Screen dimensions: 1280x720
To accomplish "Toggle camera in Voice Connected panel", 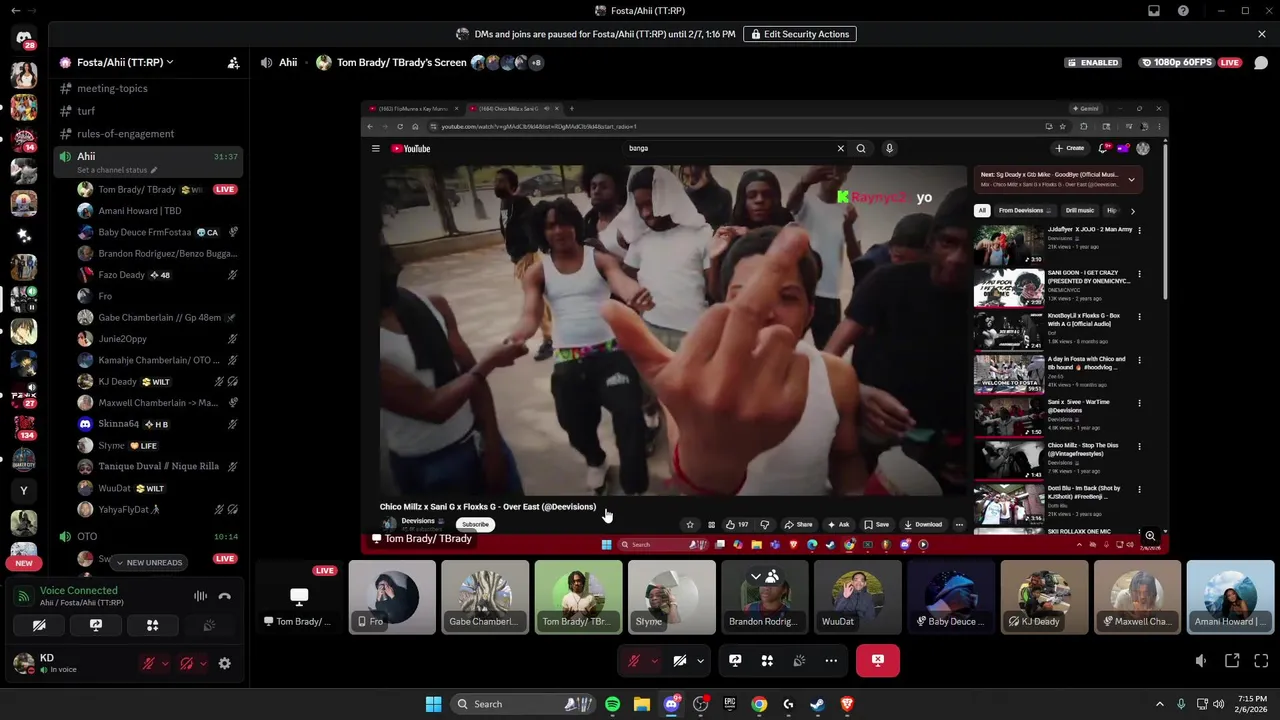I will click(39, 625).
